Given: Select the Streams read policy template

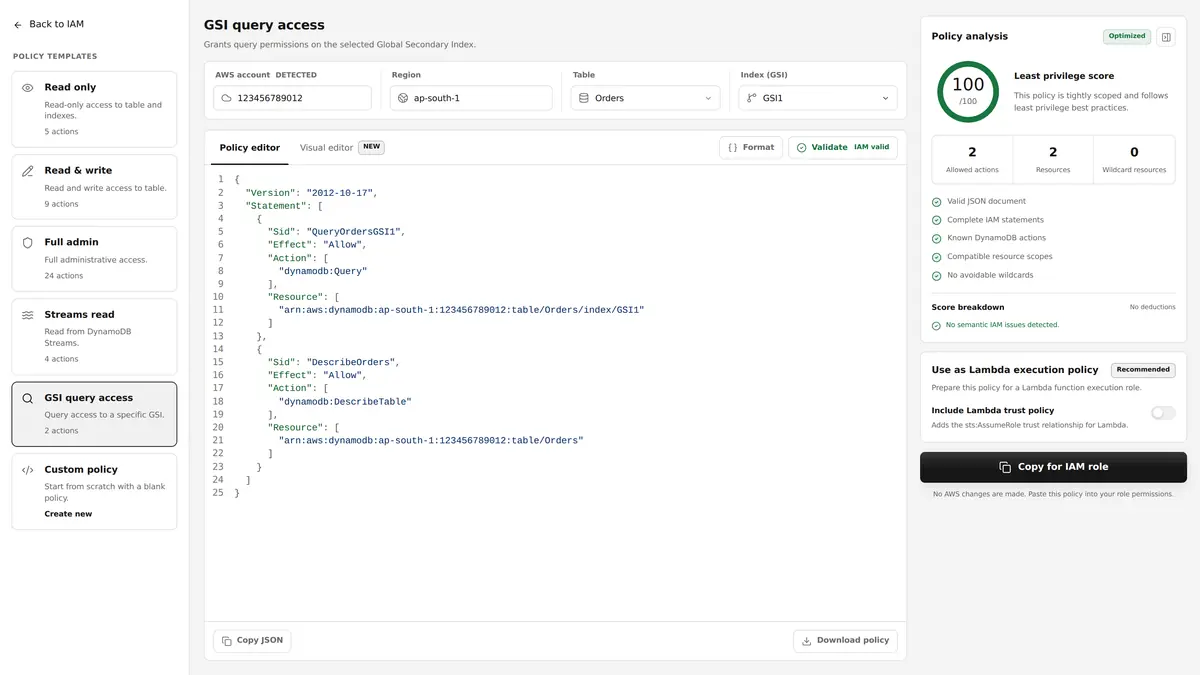Looking at the screenshot, I should click(94, 335).
